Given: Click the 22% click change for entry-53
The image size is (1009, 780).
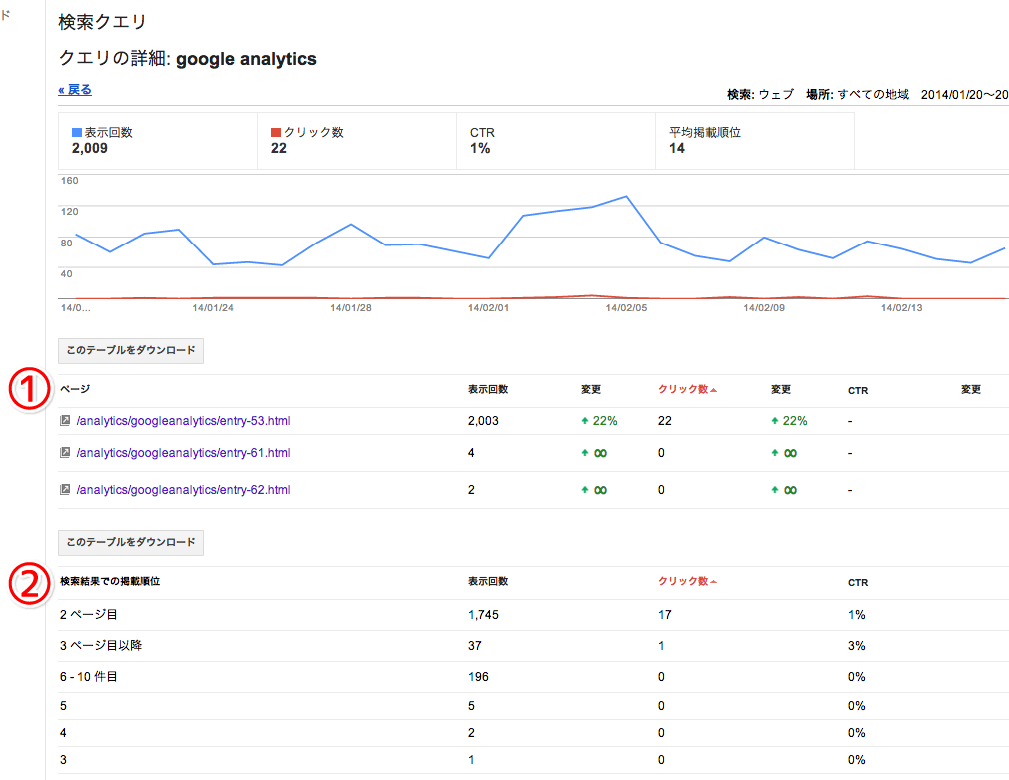Looking at the screenshot, I should [x=789, y=421].
